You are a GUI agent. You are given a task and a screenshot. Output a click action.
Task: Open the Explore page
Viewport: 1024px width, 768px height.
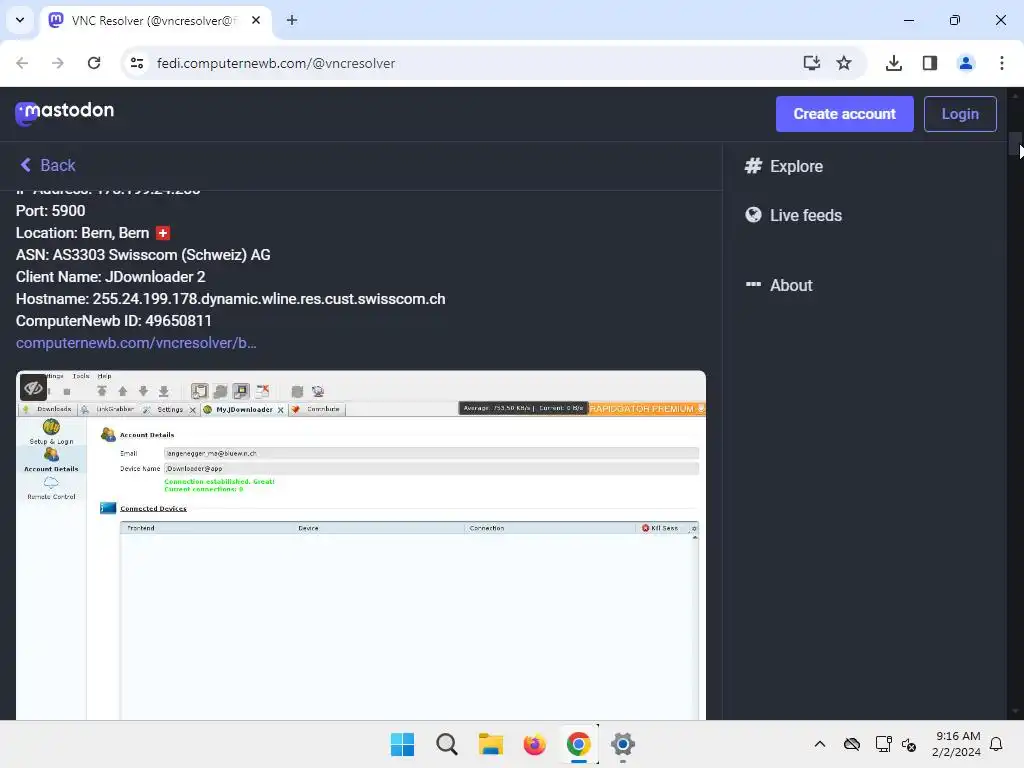tap(784, 166)
